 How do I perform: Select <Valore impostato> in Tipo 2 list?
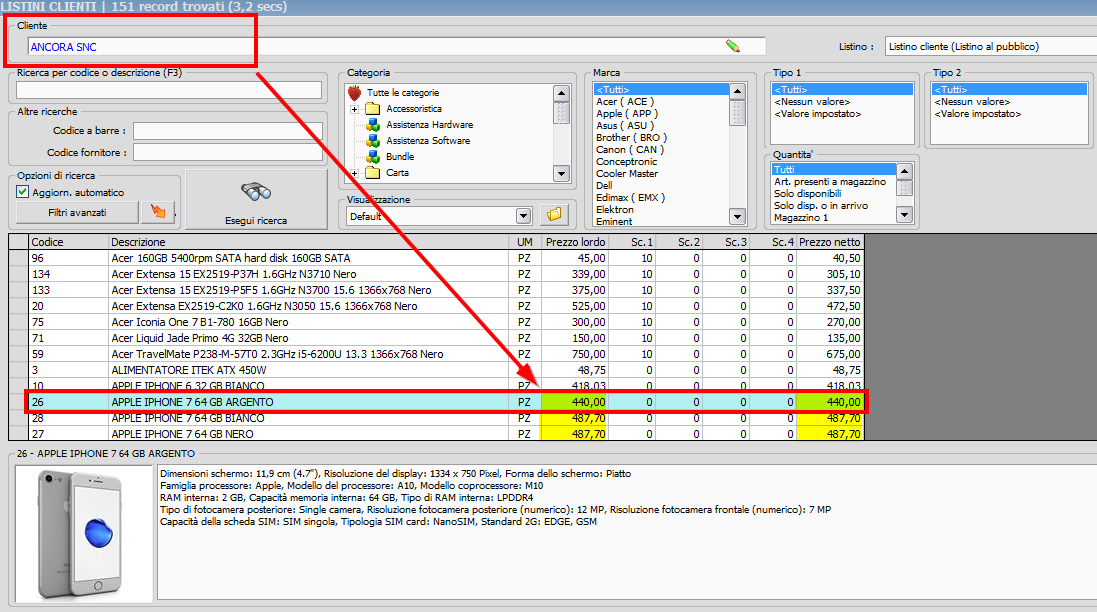[x=977, y=113]
